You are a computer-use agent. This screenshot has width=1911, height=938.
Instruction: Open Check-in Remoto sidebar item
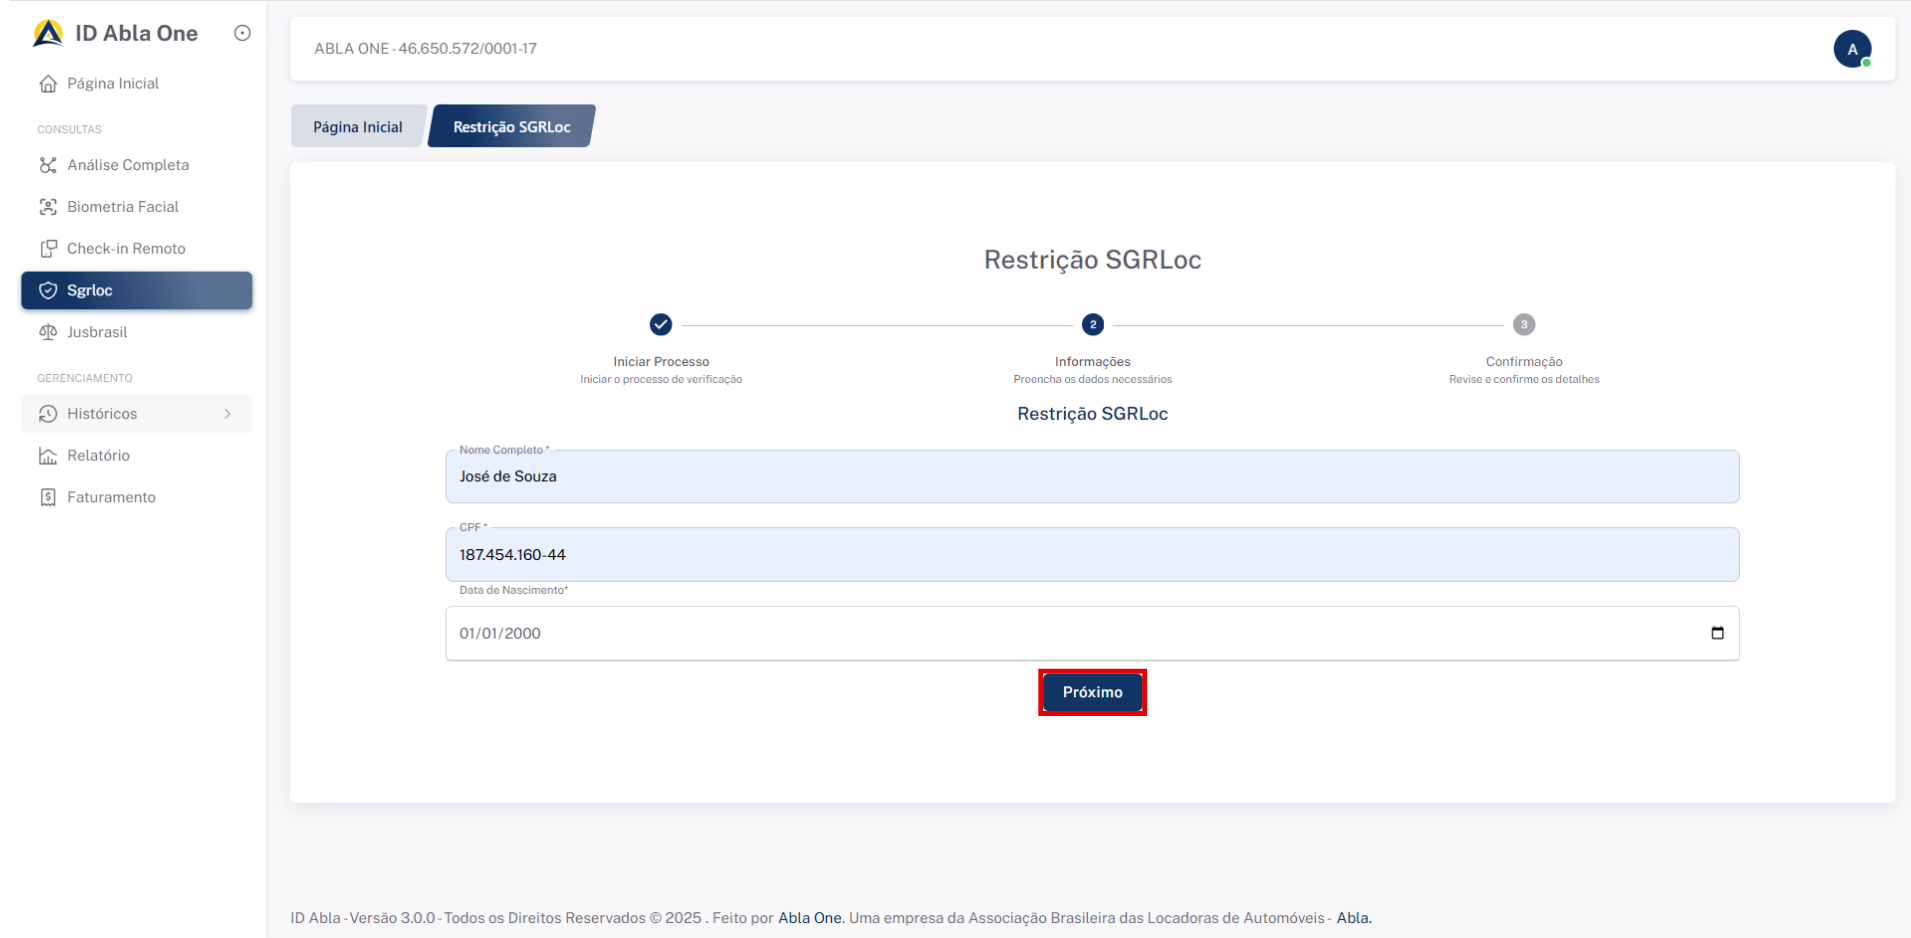126,249
